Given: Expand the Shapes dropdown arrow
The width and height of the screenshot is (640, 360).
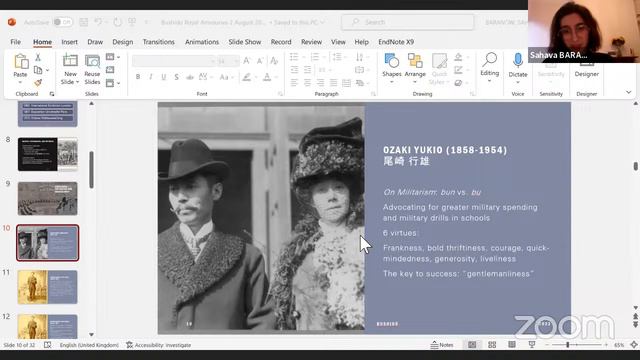Looking at the screenshot, I should point(391,82).
